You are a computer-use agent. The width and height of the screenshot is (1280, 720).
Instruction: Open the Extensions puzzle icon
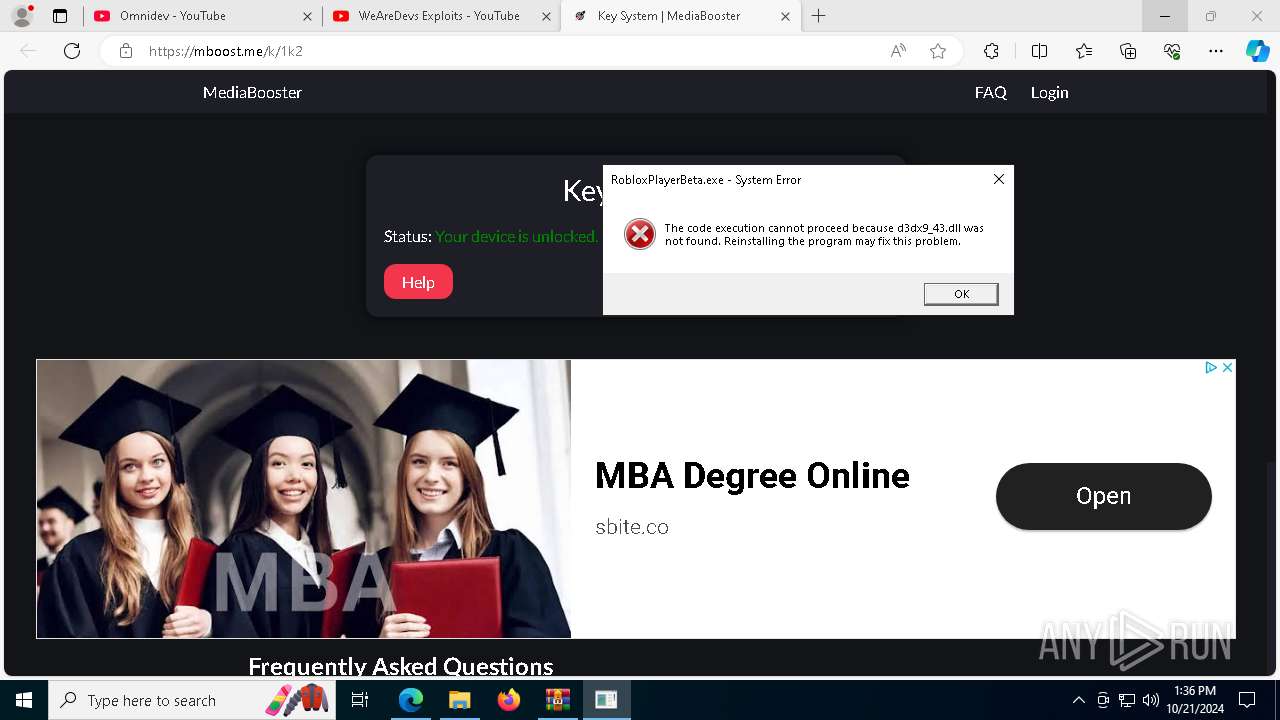991,51
